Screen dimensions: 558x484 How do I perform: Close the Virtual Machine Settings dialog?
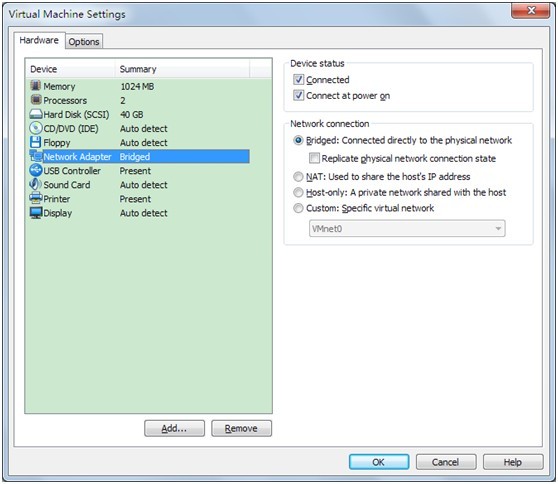click(x=531, y=10)
